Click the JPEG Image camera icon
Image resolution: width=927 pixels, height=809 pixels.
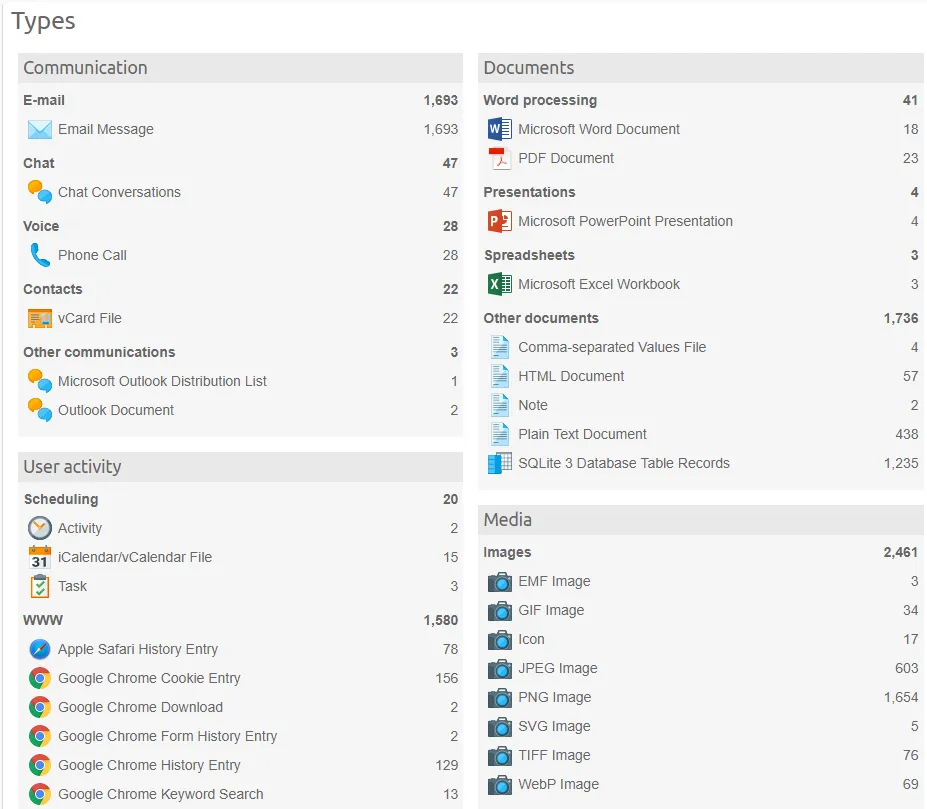(x=500, y=668)
